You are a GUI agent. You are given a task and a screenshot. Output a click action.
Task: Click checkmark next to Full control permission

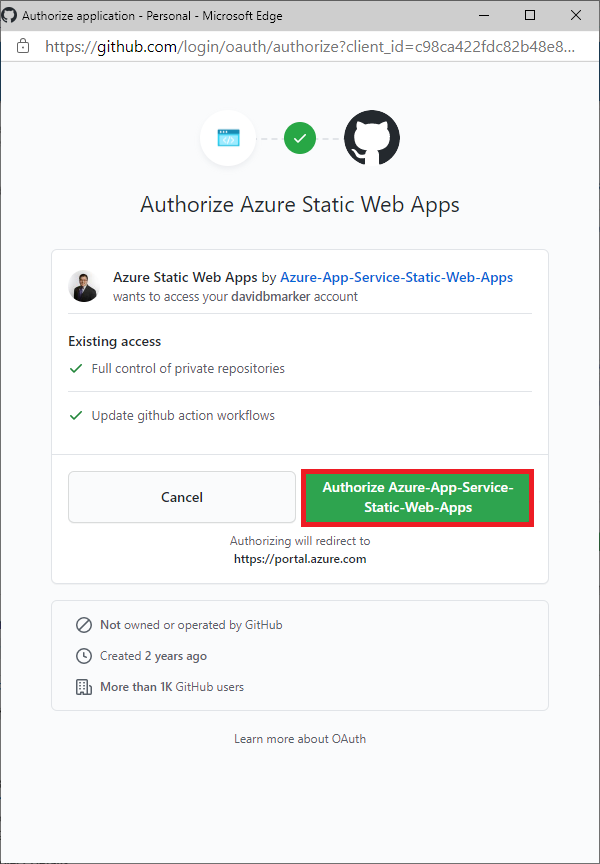(76, 368)
